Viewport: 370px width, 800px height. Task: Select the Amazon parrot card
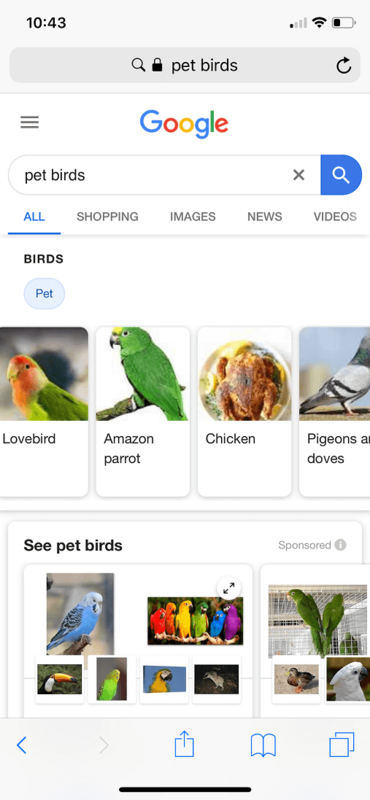pyautogui.click(x=143, y=412)
